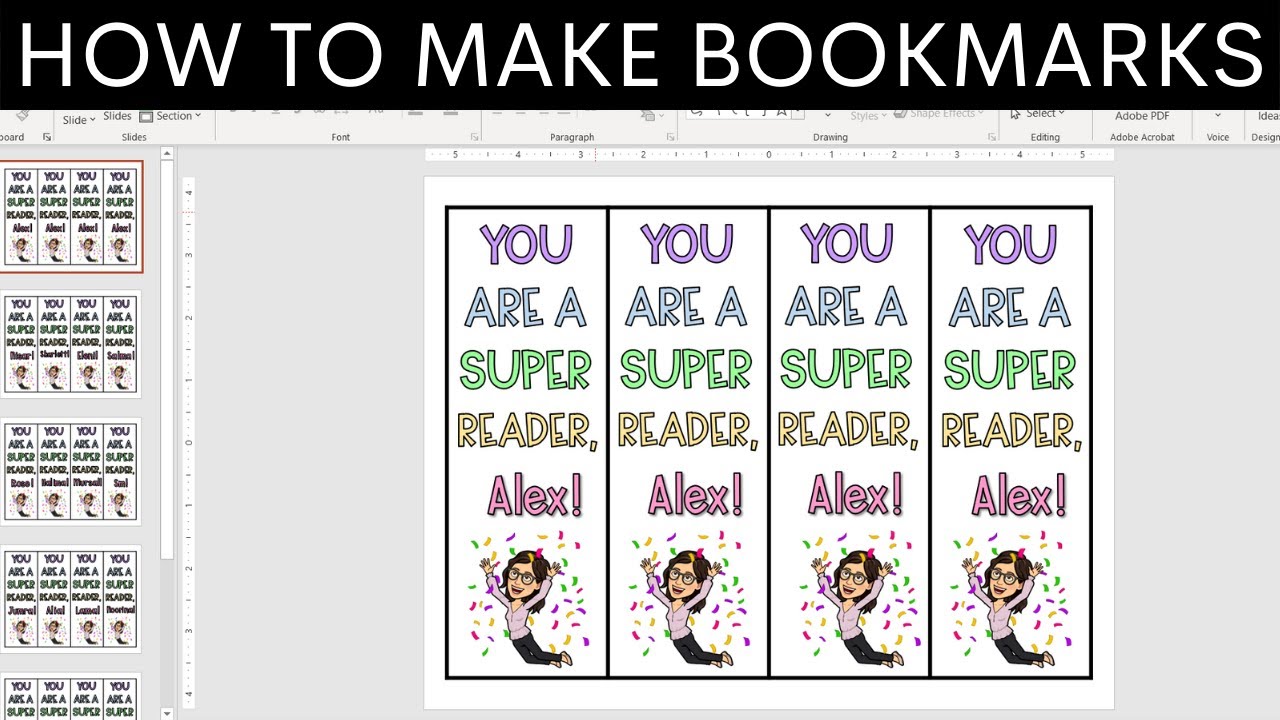Select the Bitmoji image in first bookmark
Screen dimensions: 1280x720
click(528, 600)
